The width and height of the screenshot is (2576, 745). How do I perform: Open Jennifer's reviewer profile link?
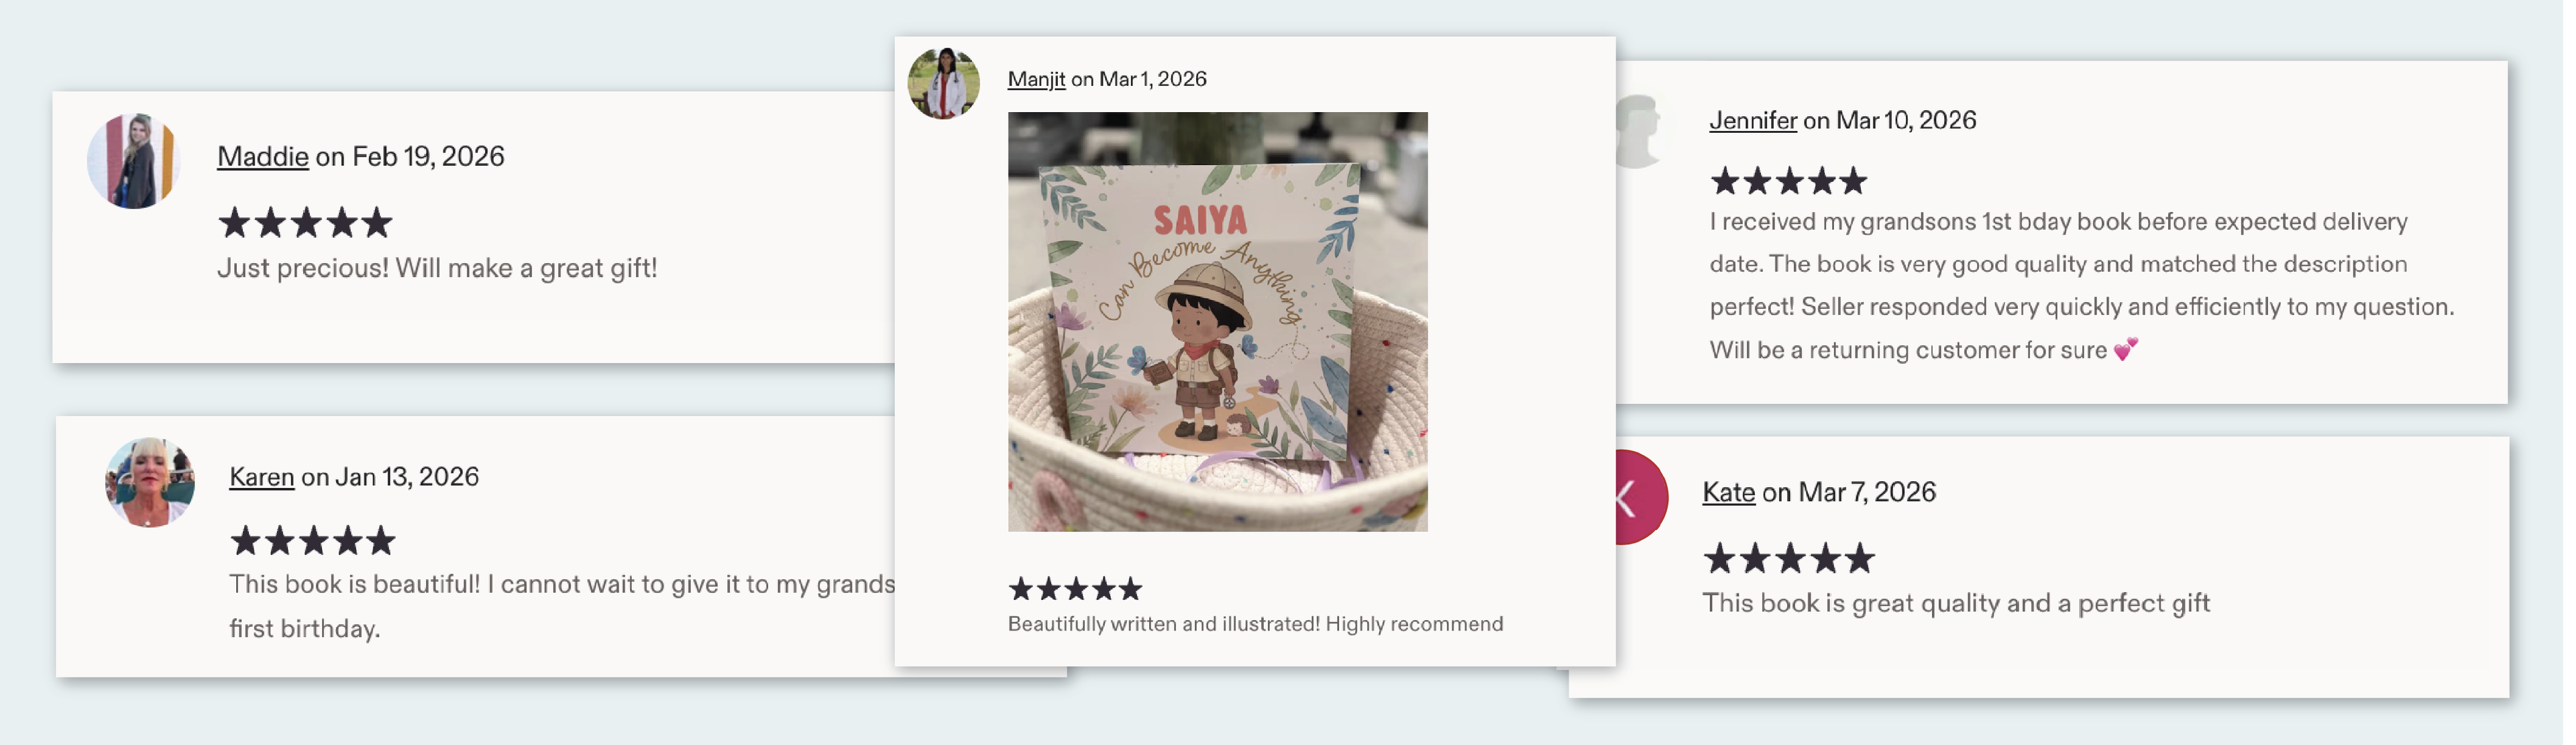coord(1752,120)
